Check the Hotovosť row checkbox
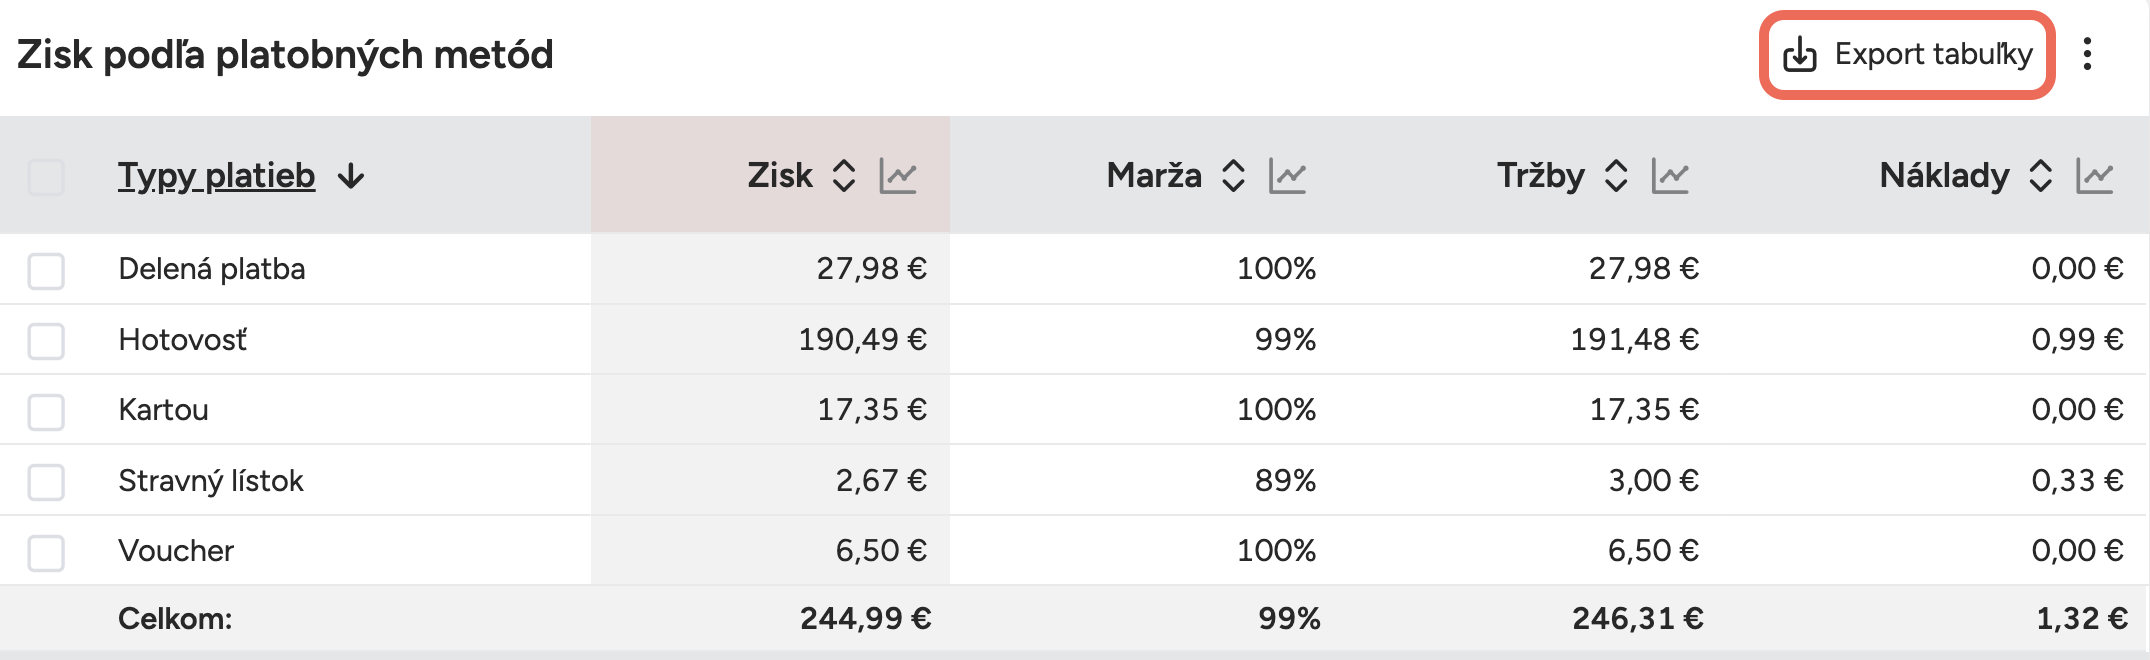Image resolution: width=2150 pixels, height=660 pixels. click(x=46, y=339)
